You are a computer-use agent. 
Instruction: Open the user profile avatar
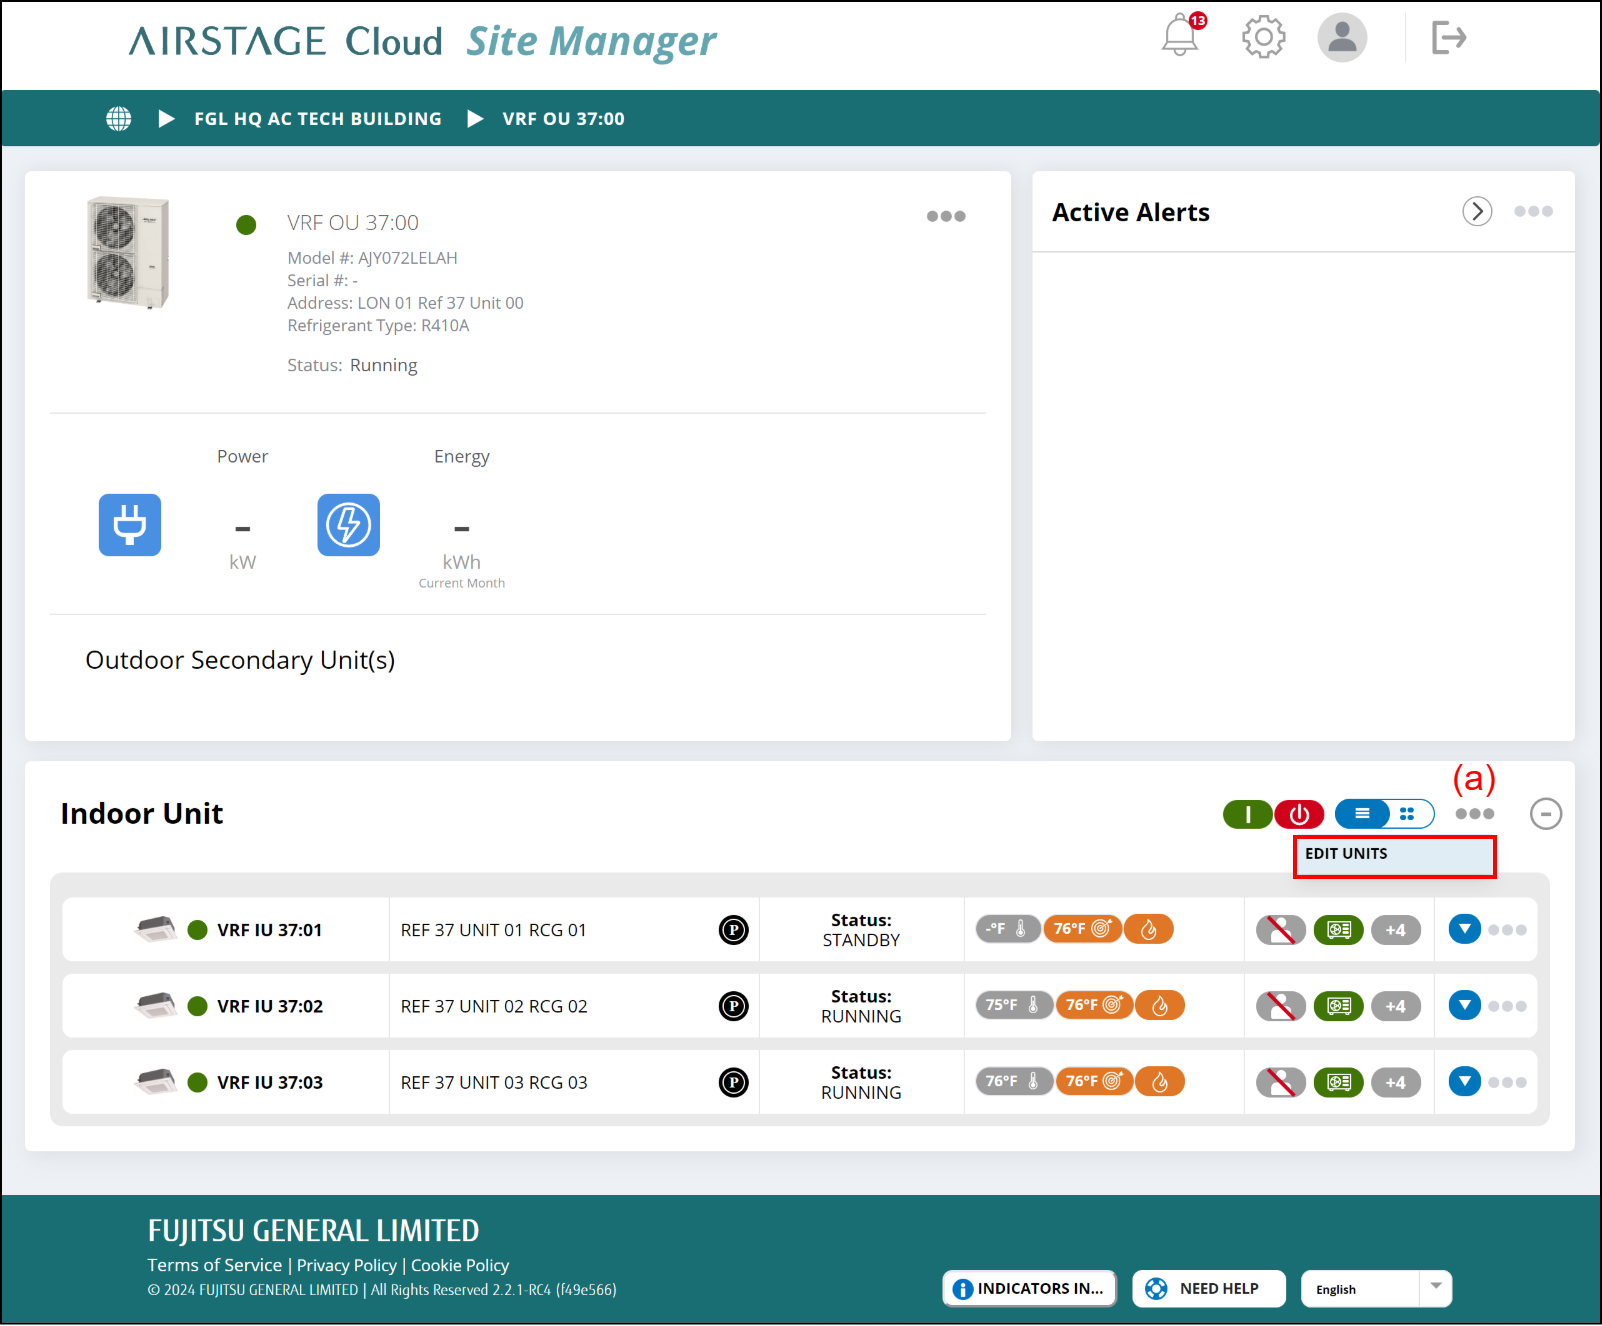pyautogui.click(x=1341, y=37)
